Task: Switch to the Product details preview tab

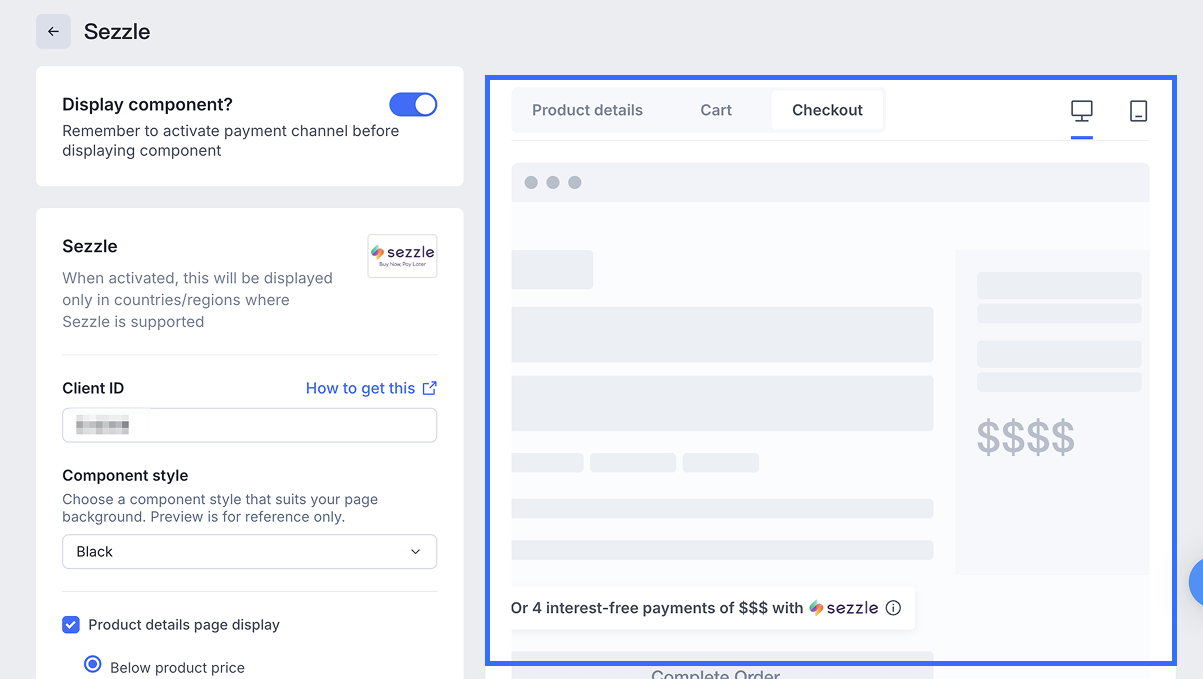Action: (x=587, y=110)
